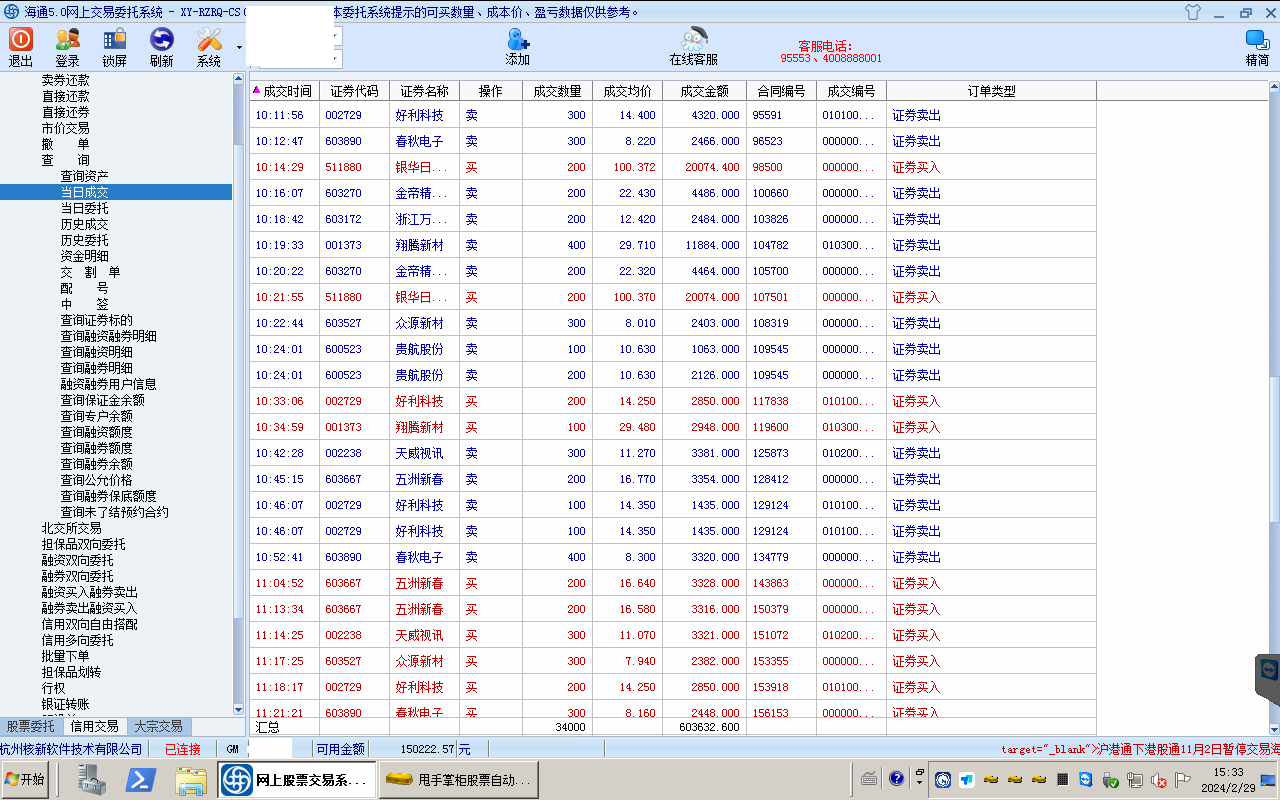The width and height of the screenshot is (1280, 800).
Task: Click the 登录 (login) toolbar icon
Action: point(68,46)
